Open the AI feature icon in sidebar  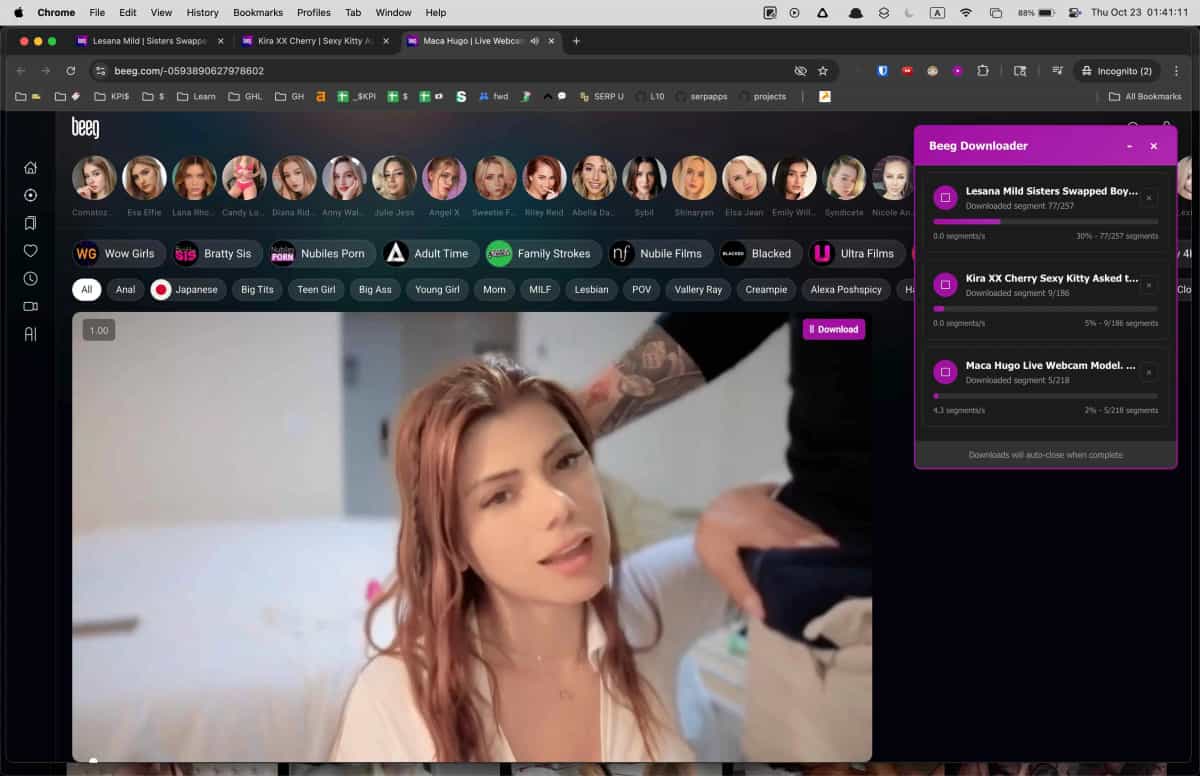[30, 331]
